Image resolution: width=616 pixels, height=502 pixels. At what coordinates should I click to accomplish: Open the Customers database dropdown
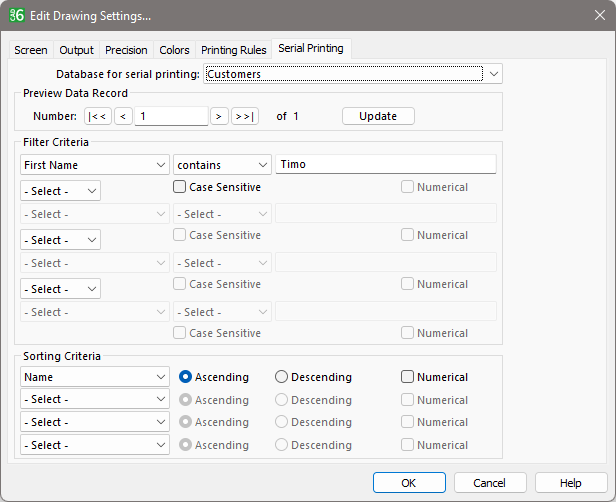coord(353,74)
